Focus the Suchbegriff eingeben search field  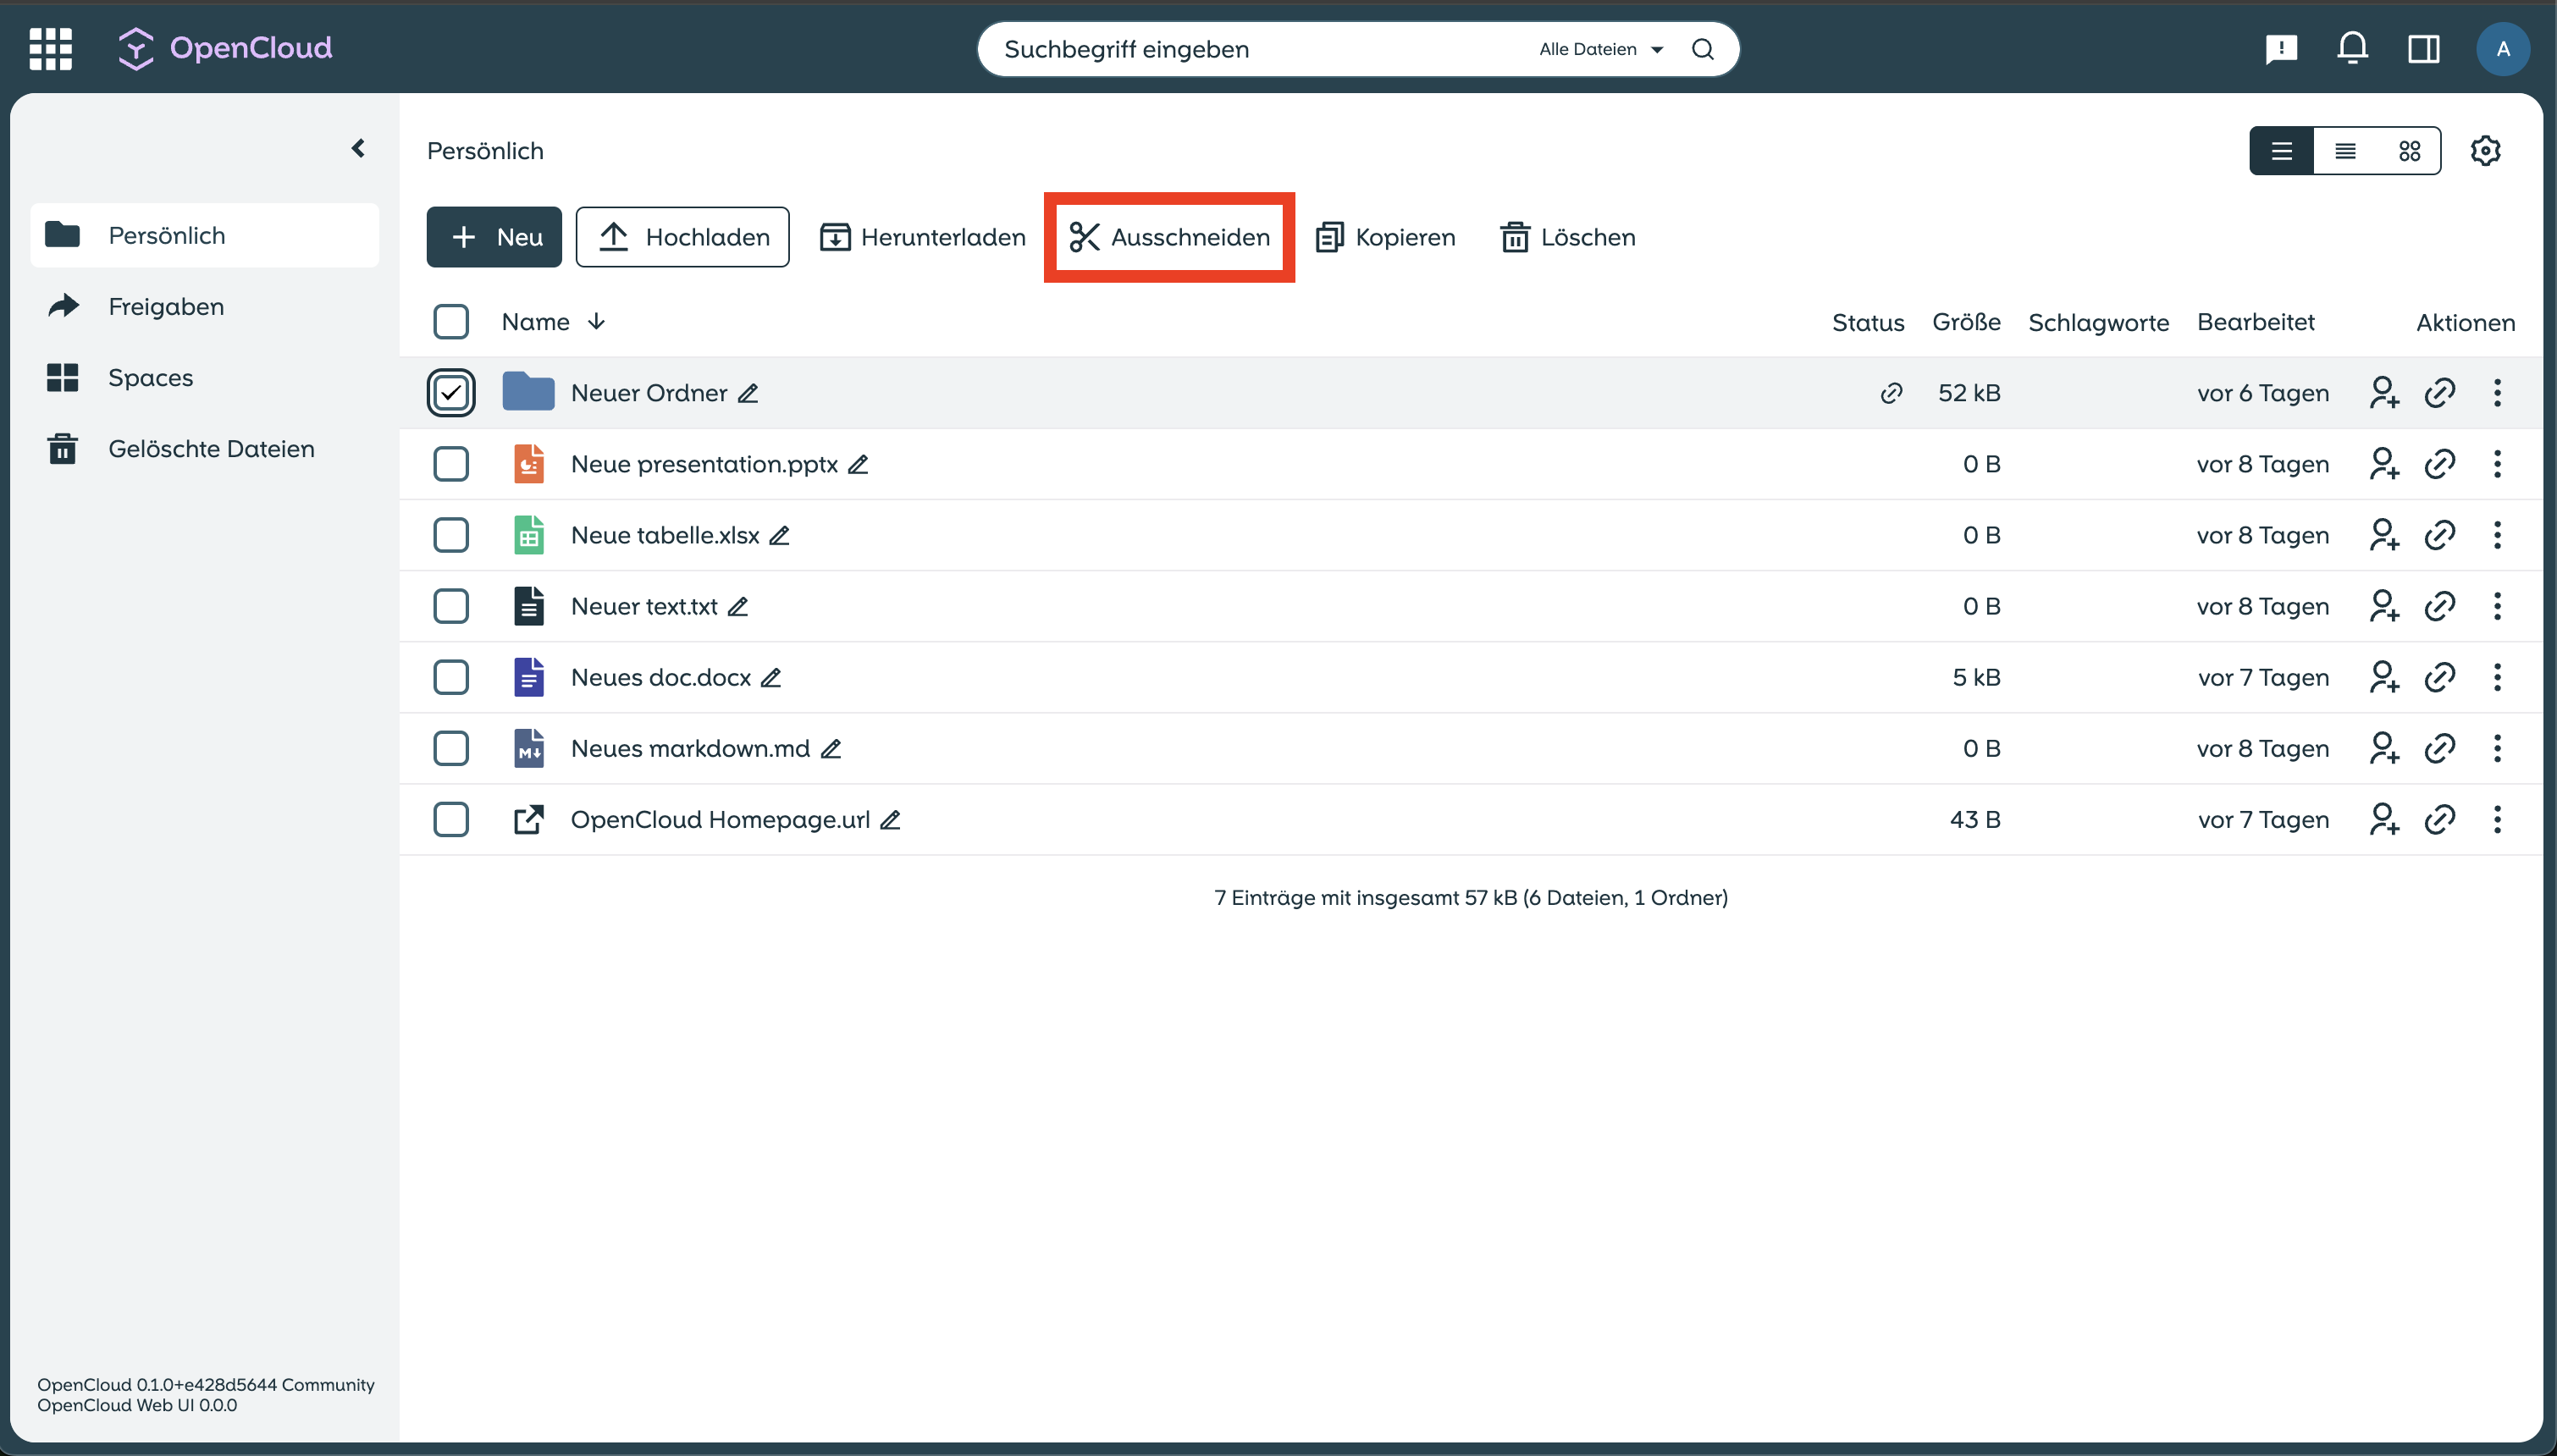[1260, 49]
